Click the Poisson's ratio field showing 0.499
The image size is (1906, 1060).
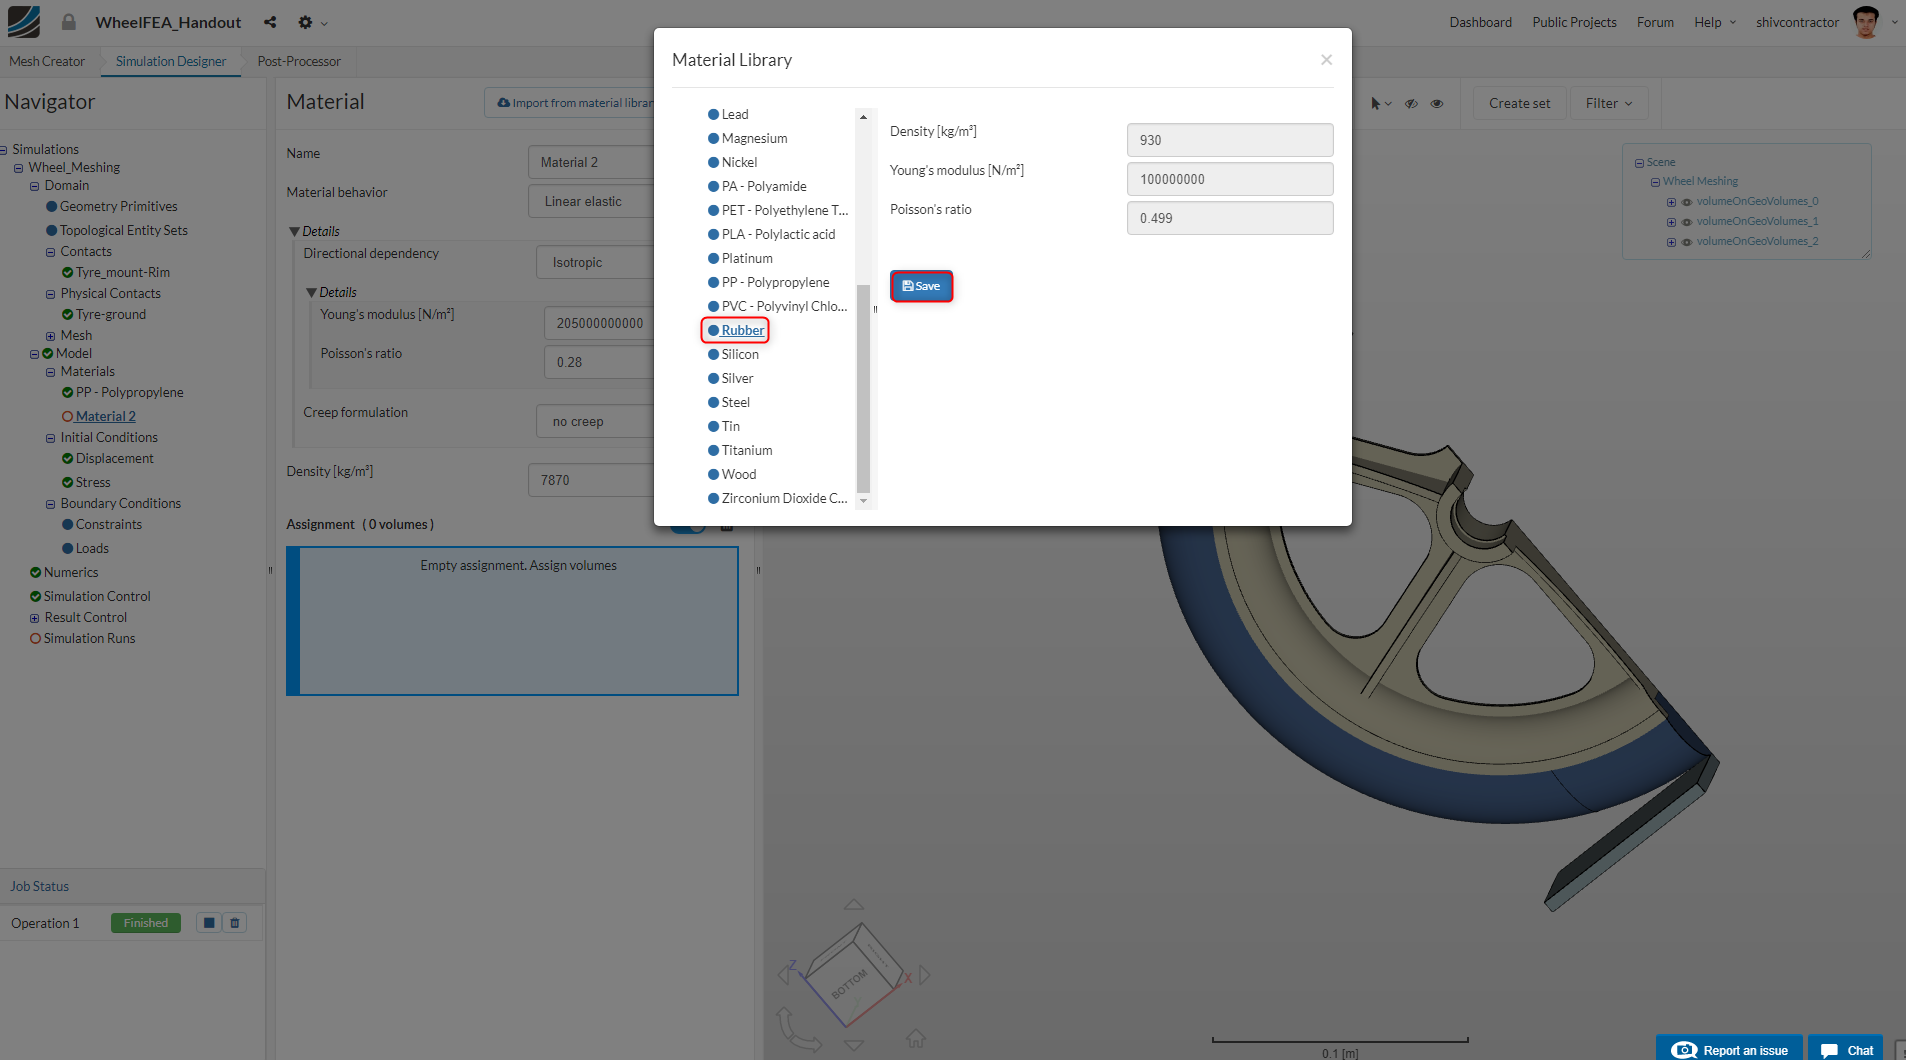[1229, 218]
